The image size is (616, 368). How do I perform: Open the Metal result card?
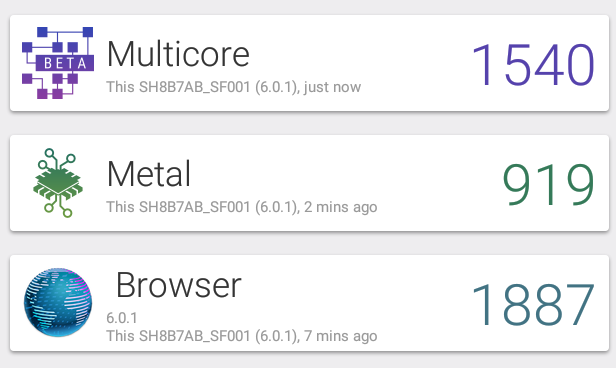309,183
